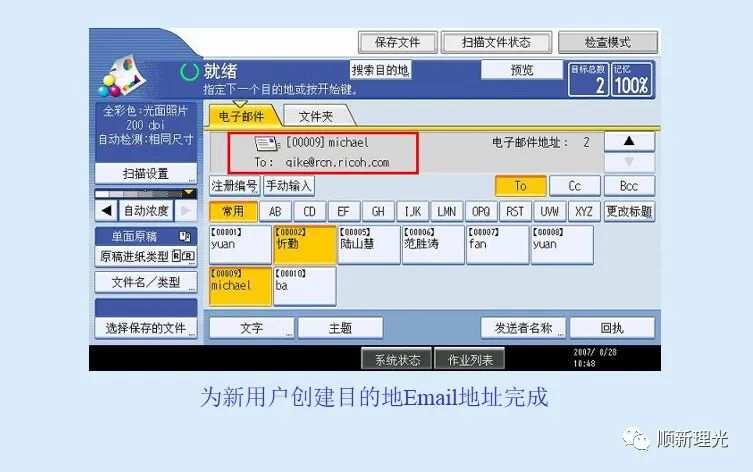Select the LMN index tab

[x=447, y=211]
